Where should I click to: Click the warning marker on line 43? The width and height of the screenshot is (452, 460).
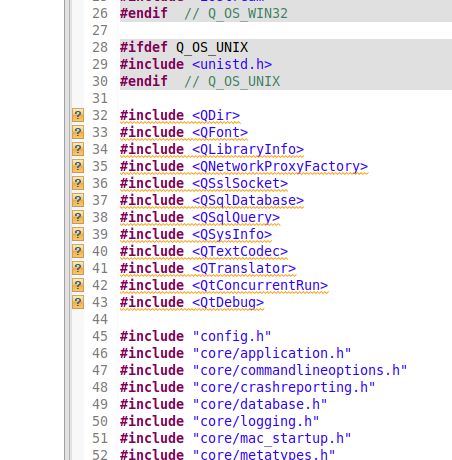(x=78, y=302)
